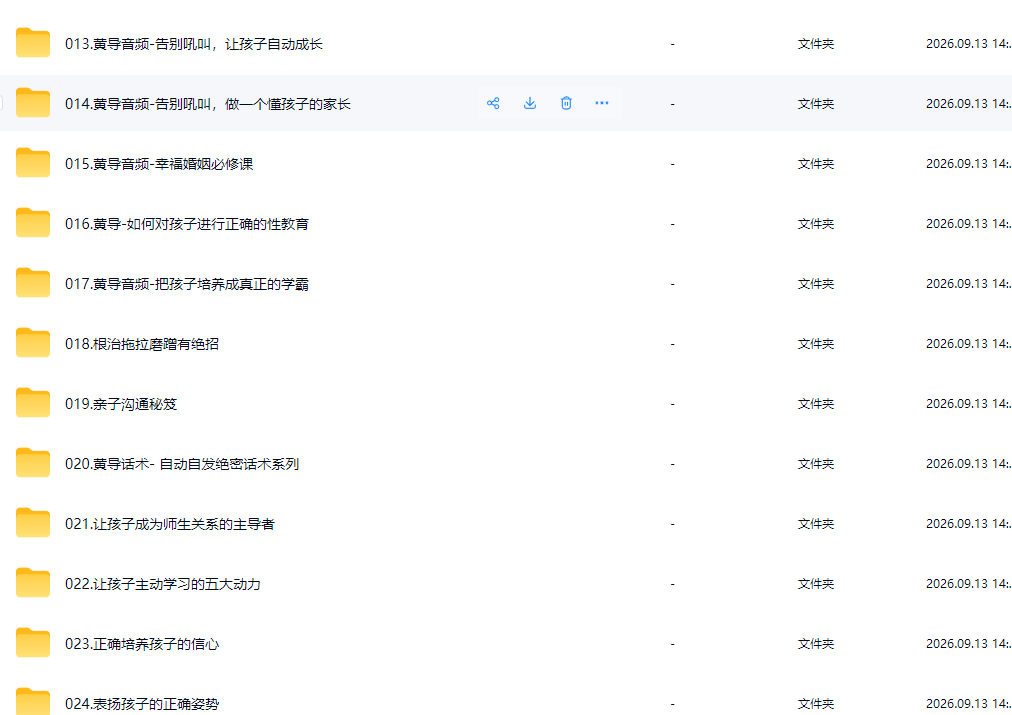
Task: Click folder icon for 022.让孩子主动学习的五大动力
Action: 33,583
